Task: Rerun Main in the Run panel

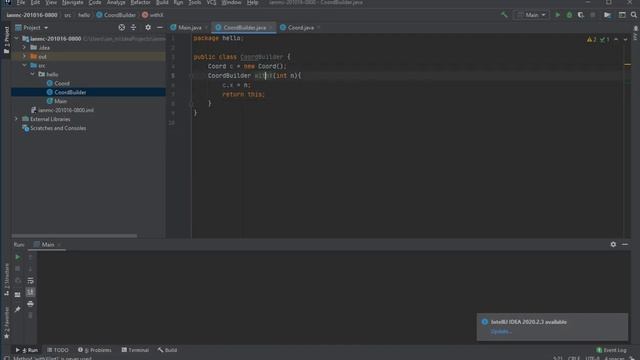Action: tap(18, 257)
